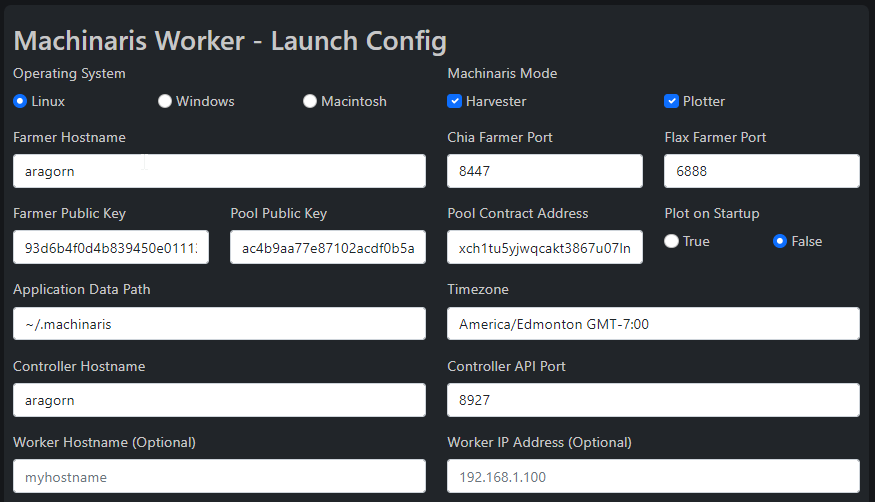Viewport: 875px width, 502px height.
Task: Click into Farmer Public Key field
Action: 111,247
